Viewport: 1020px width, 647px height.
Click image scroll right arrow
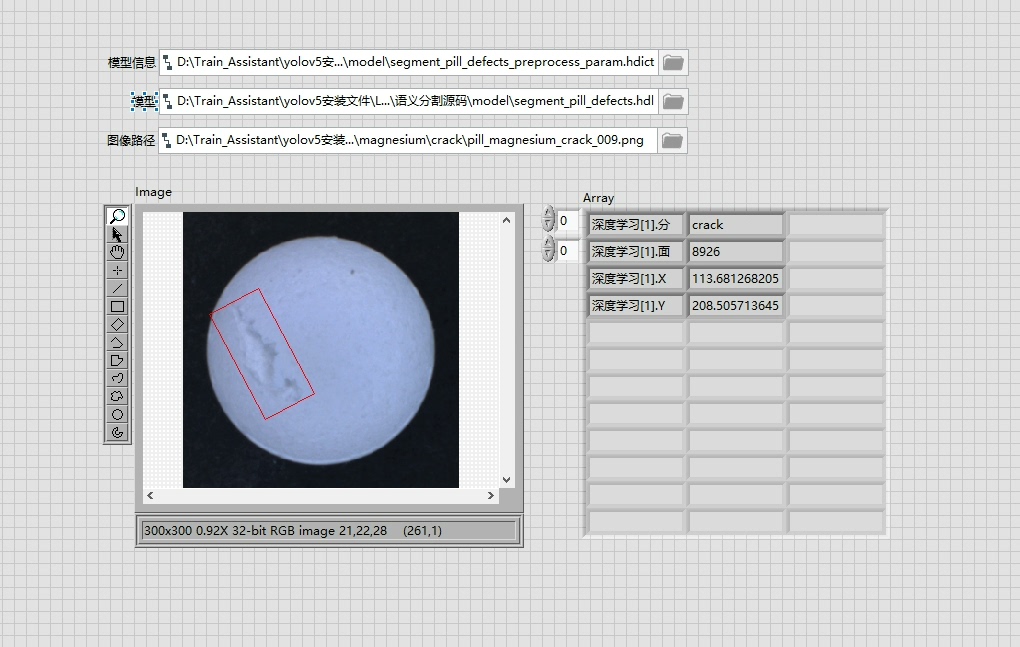pyautogui.click(x=490, y=495)
